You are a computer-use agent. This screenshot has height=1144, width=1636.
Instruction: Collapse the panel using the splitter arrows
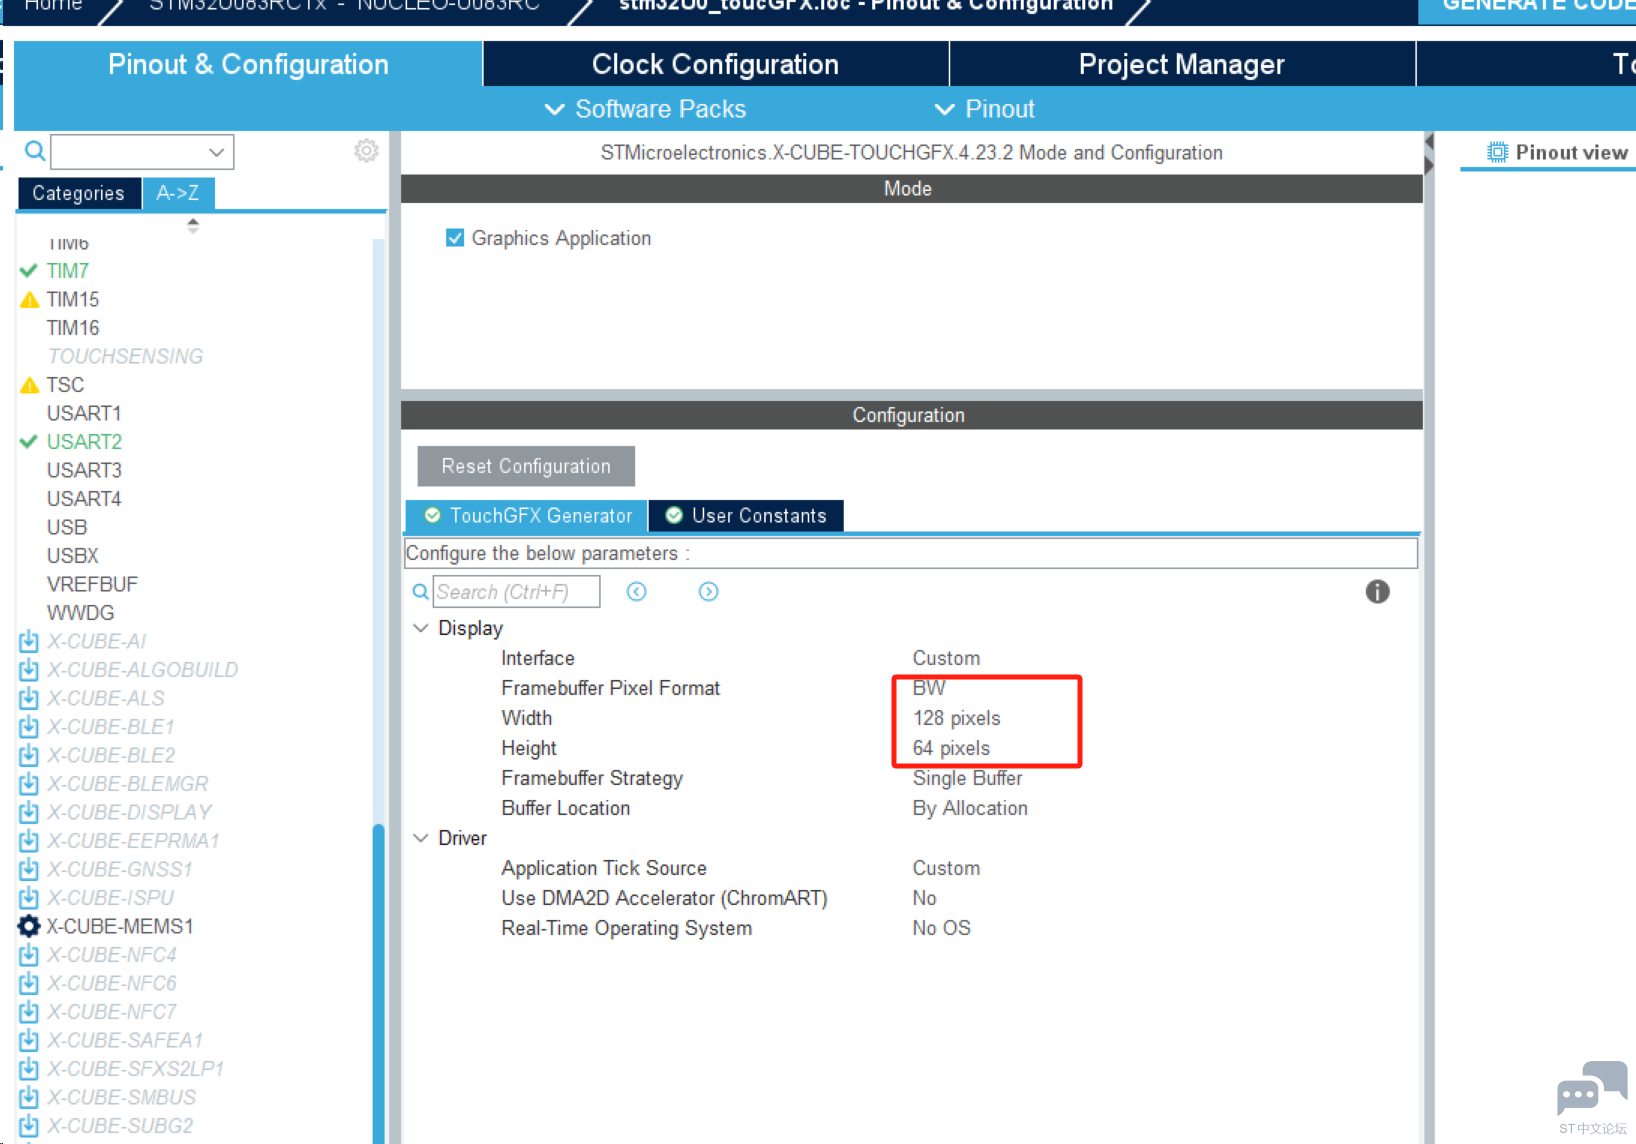1428,153
